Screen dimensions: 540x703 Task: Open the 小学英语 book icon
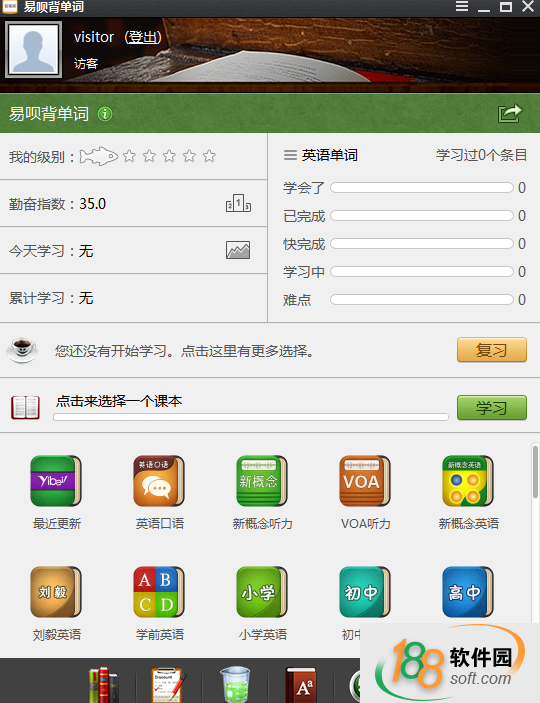pyautogui.click(x=262, y=592)
